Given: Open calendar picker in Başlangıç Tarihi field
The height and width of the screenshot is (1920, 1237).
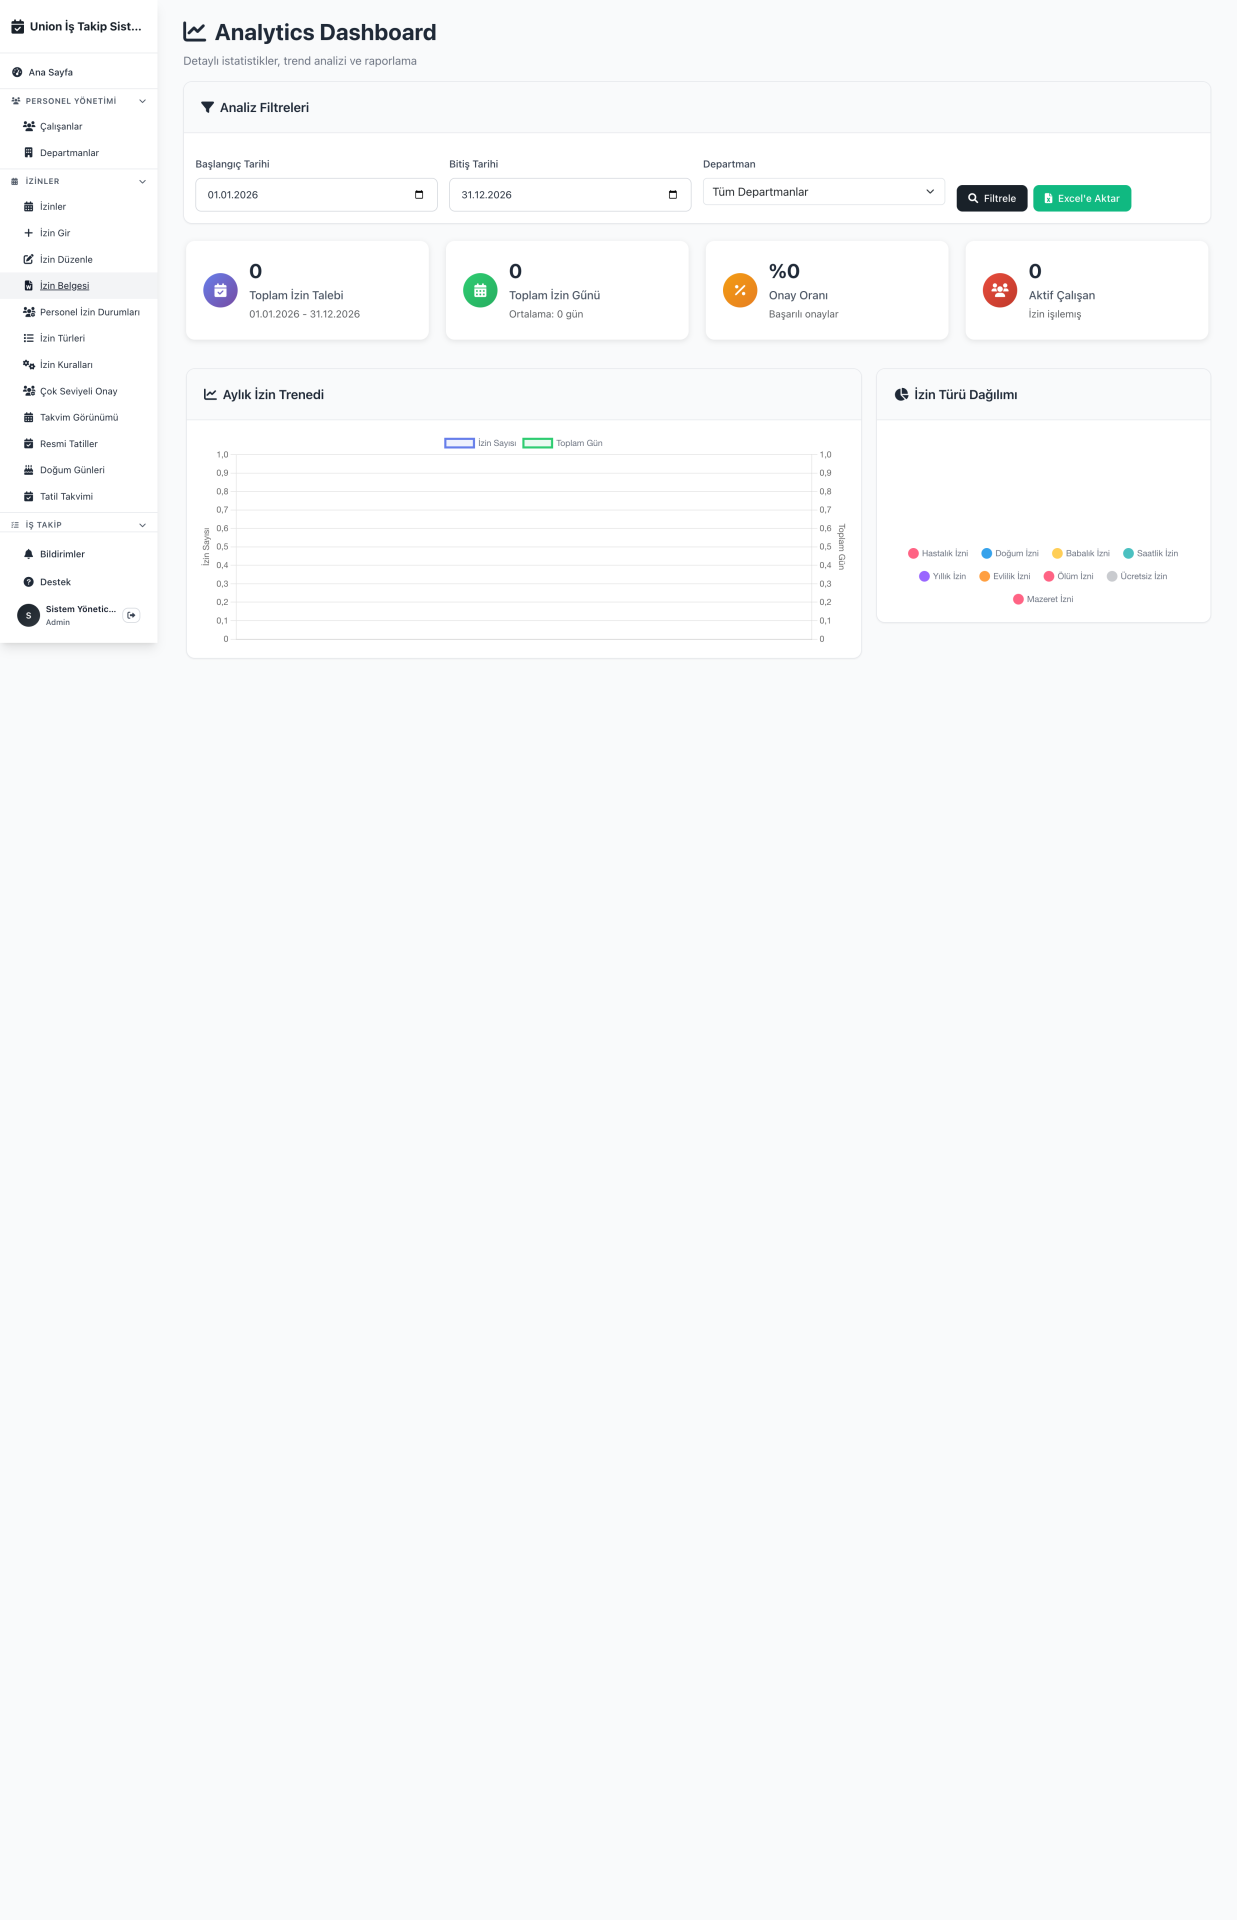Looking at the screenshot, I should coord(419,195).
